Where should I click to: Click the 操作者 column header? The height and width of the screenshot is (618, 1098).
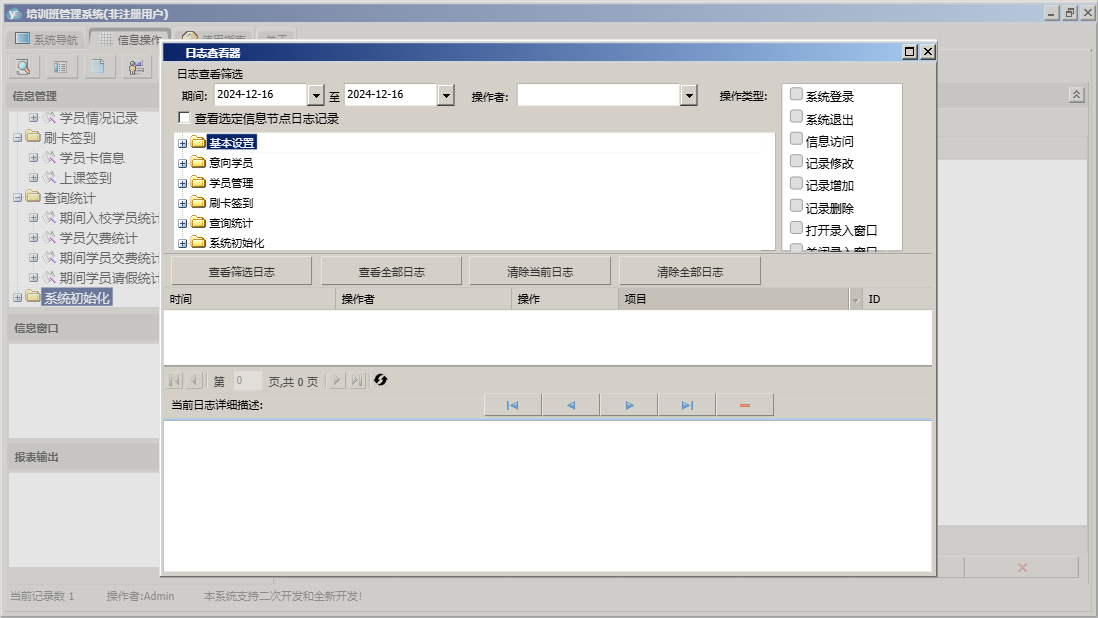pos(424,299)
